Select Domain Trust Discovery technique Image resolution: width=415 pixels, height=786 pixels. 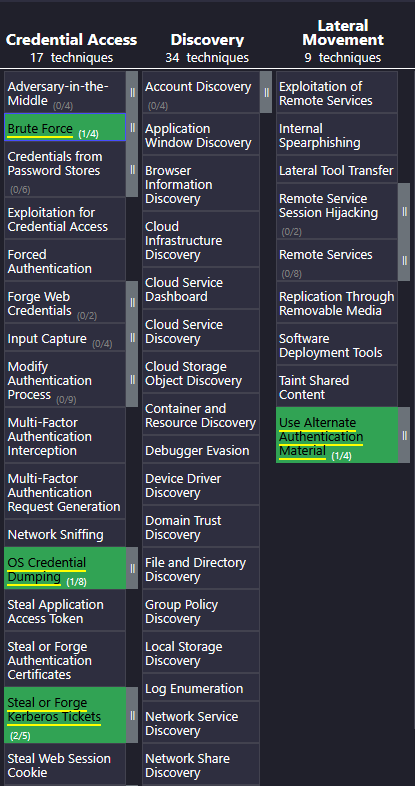tap(201, 526)
